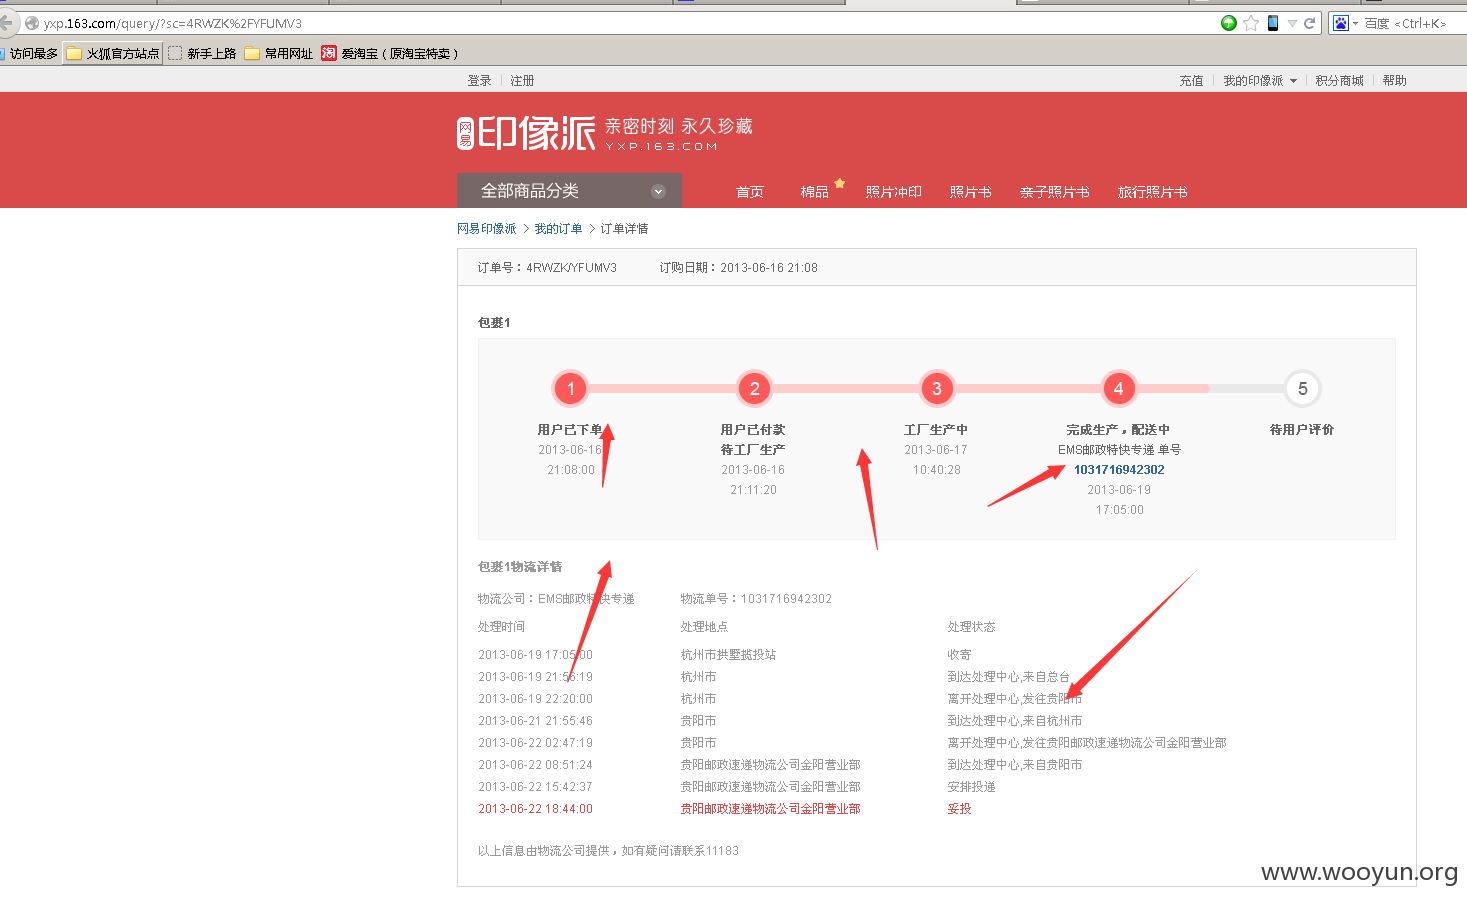The height and width of the screenshot is (901, 1467).
Task: Click the 印像派 site logo
Action: 526,133
